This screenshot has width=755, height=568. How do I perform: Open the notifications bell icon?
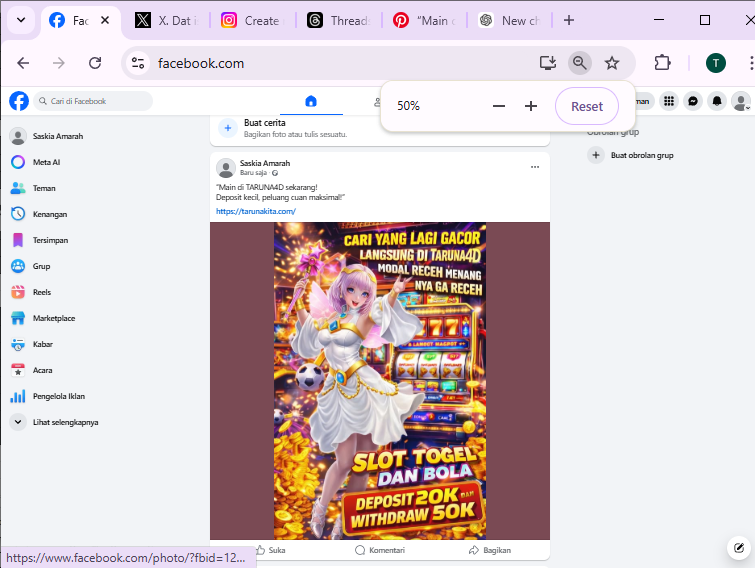(717, 101)
